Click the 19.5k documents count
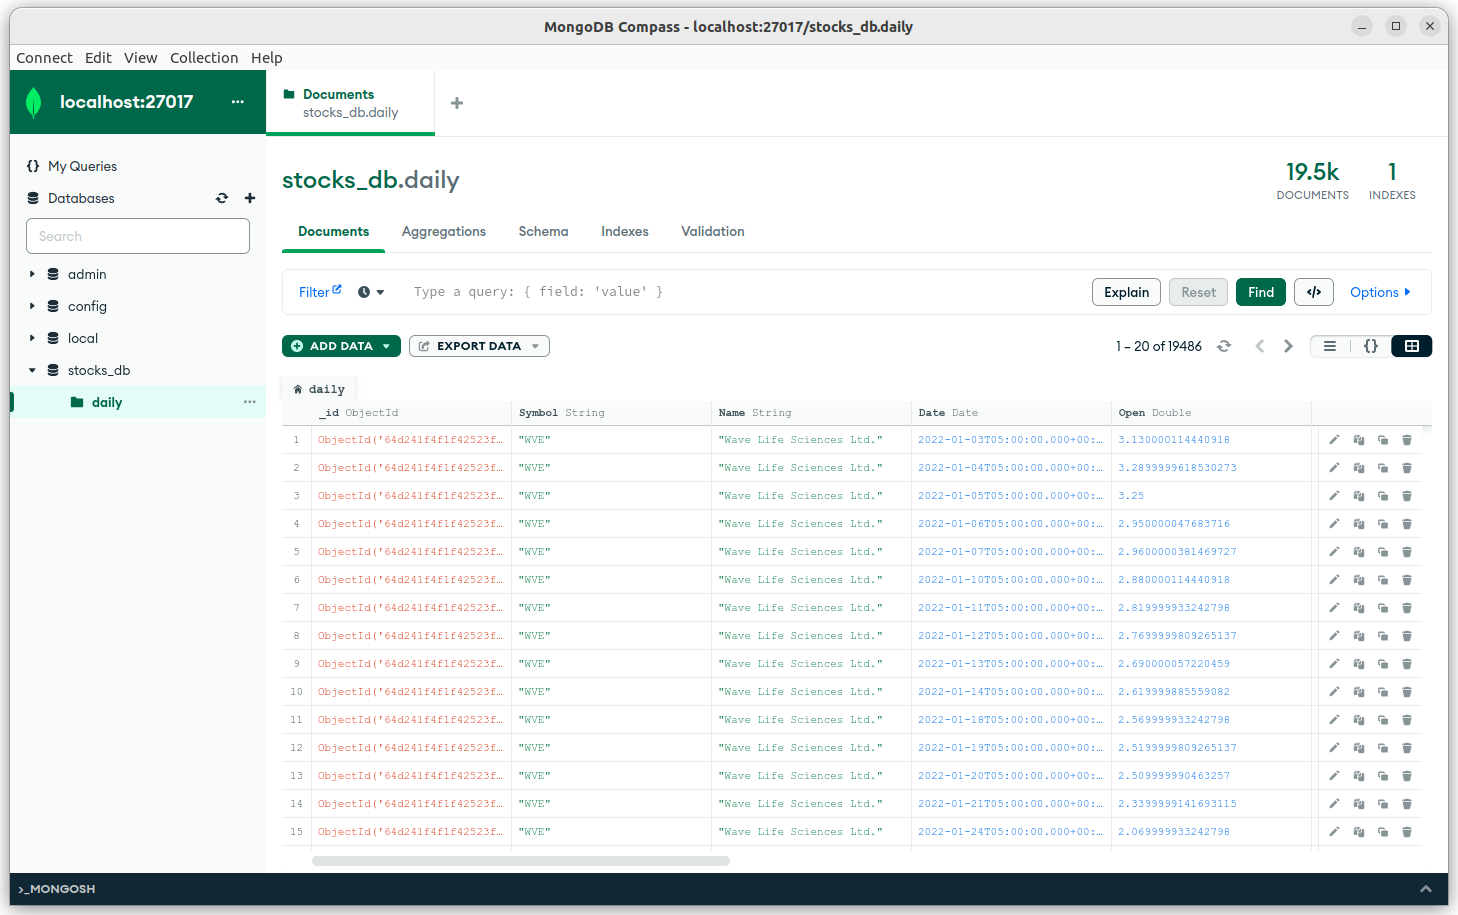Image resolution: width=1458 pixels, height=915 pixels. pos(1312,181)
